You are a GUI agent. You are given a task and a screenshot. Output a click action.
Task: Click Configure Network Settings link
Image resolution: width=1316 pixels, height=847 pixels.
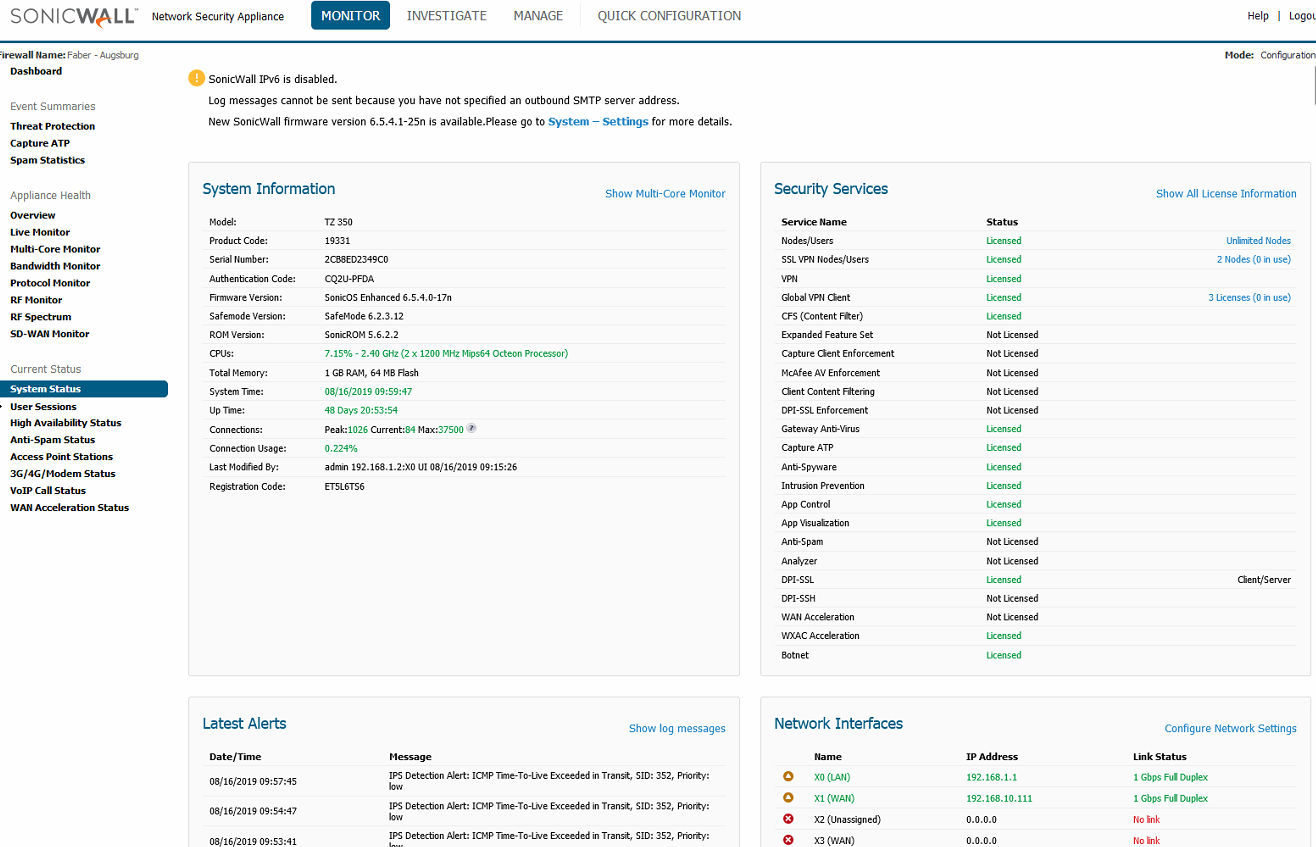[x=1231, y=729]
